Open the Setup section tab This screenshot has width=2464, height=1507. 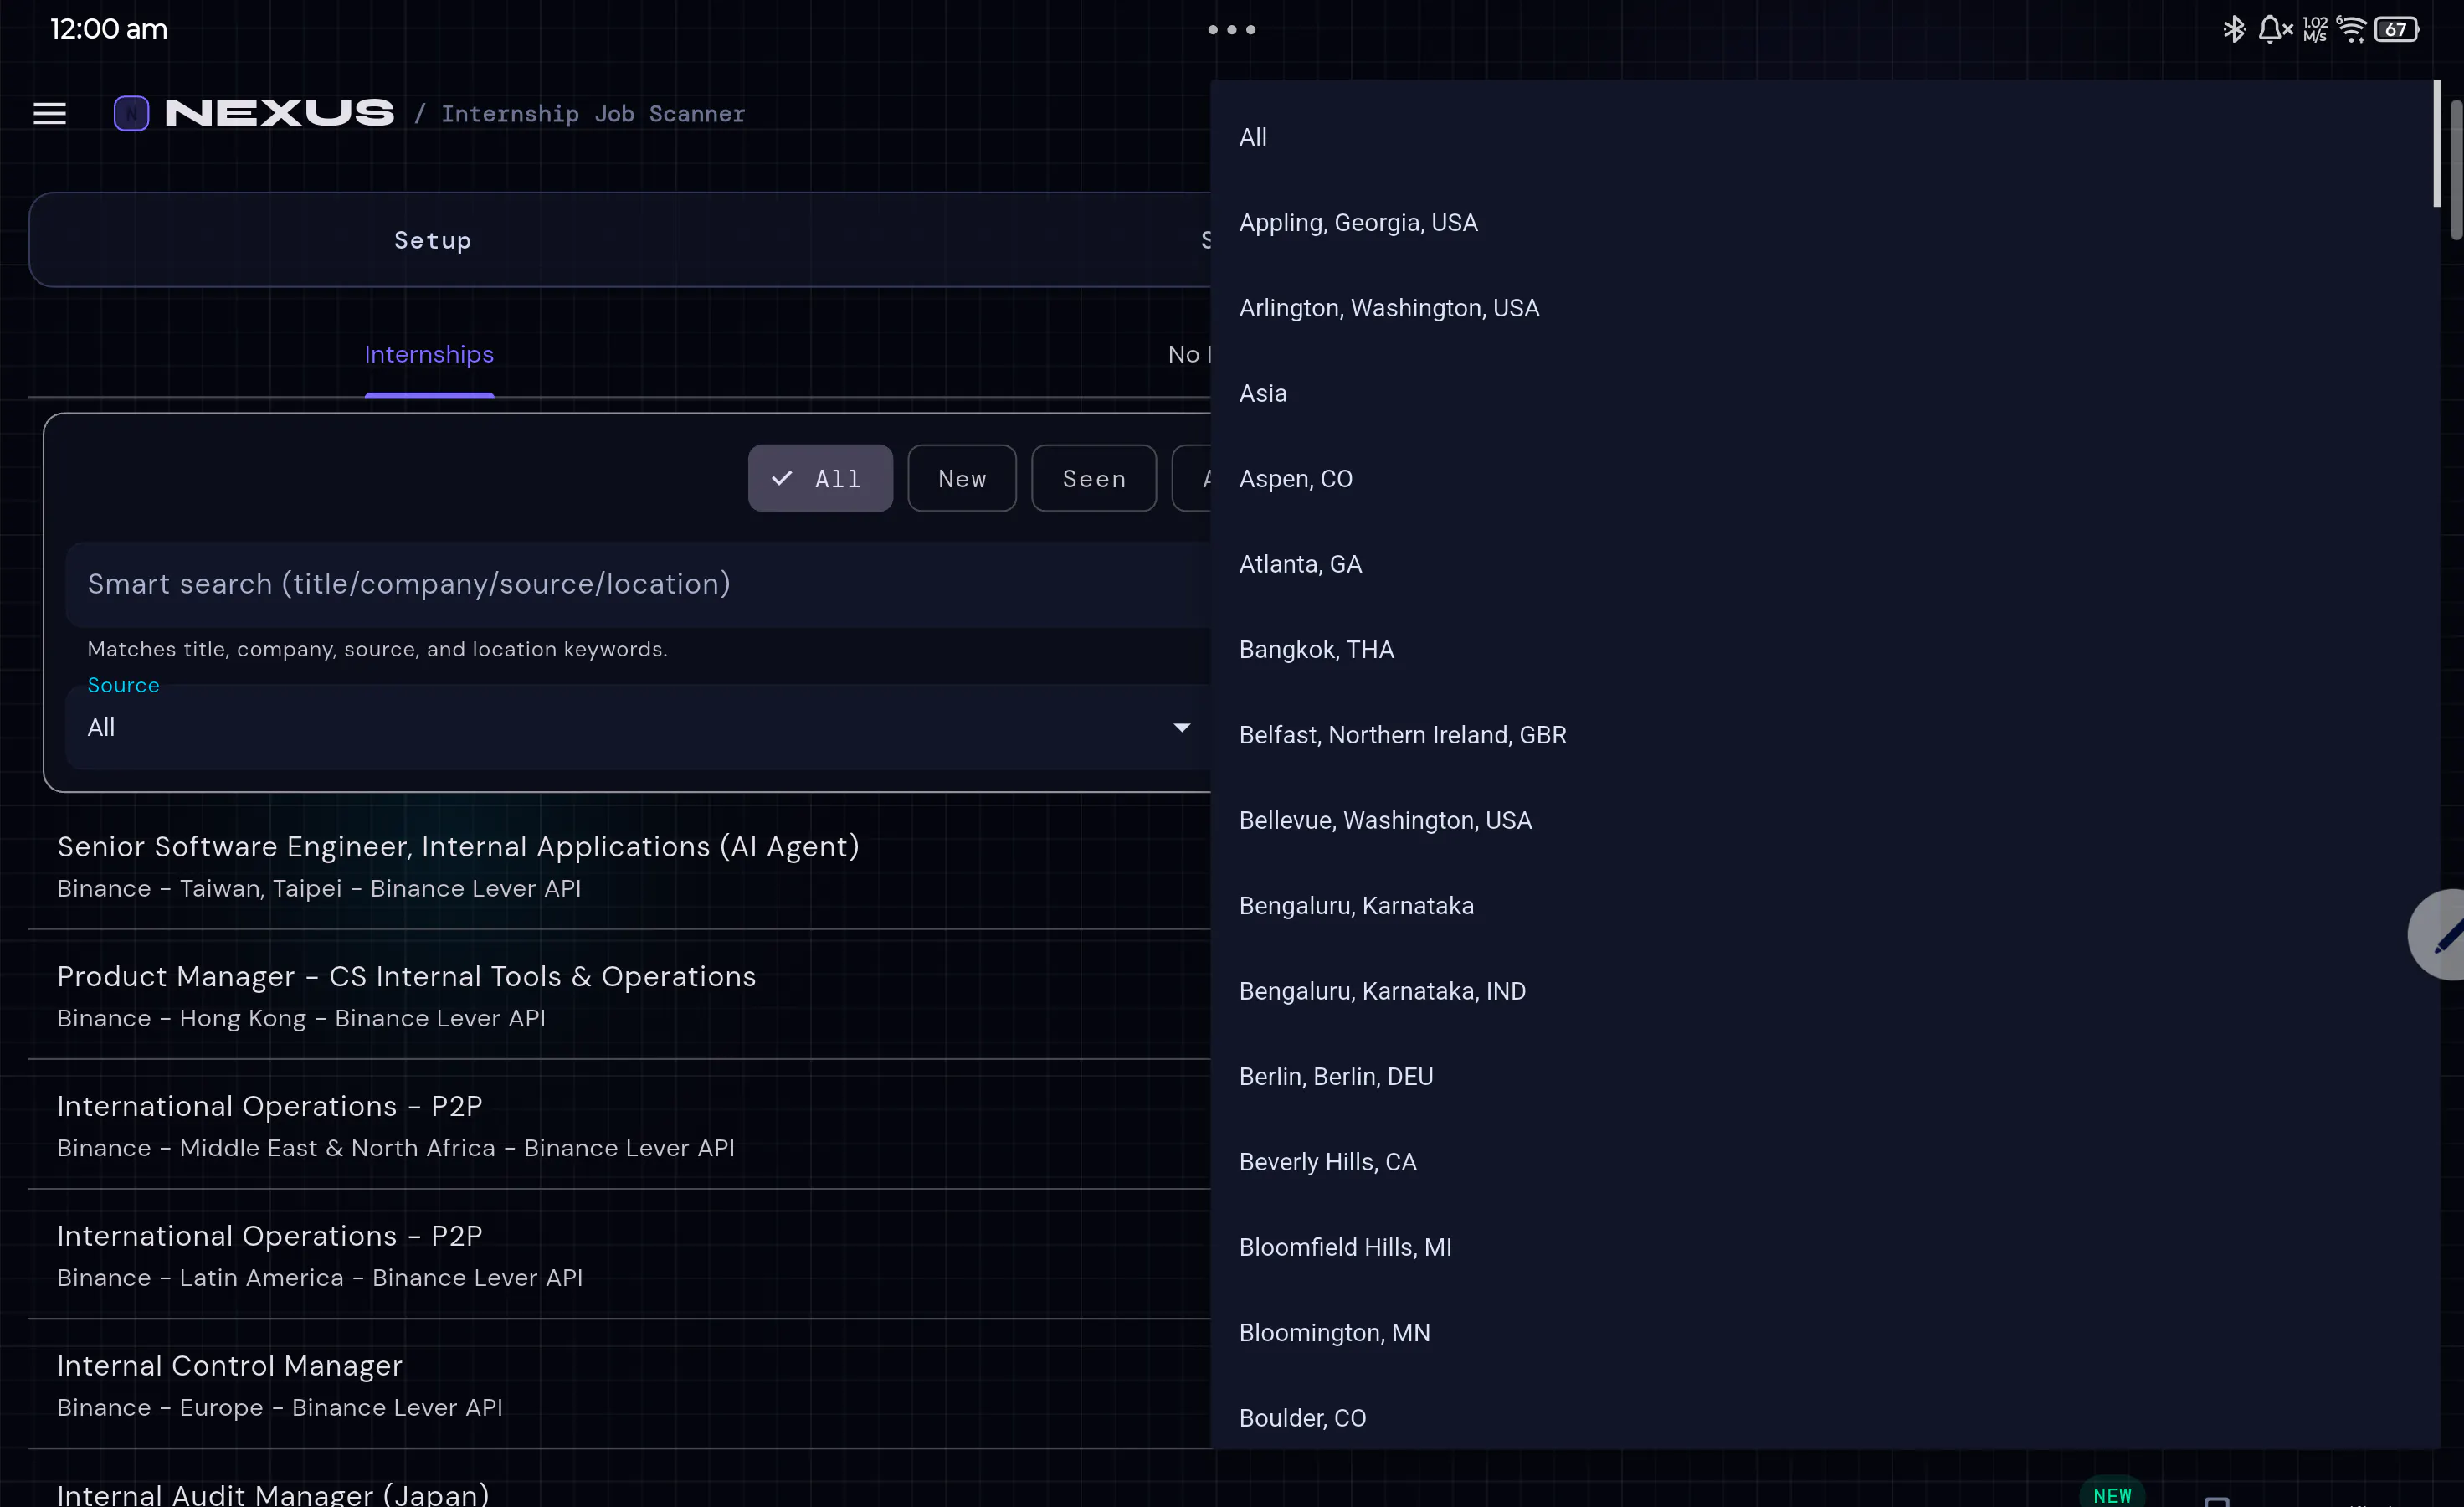pyautogui.click(x=433, y=240)
